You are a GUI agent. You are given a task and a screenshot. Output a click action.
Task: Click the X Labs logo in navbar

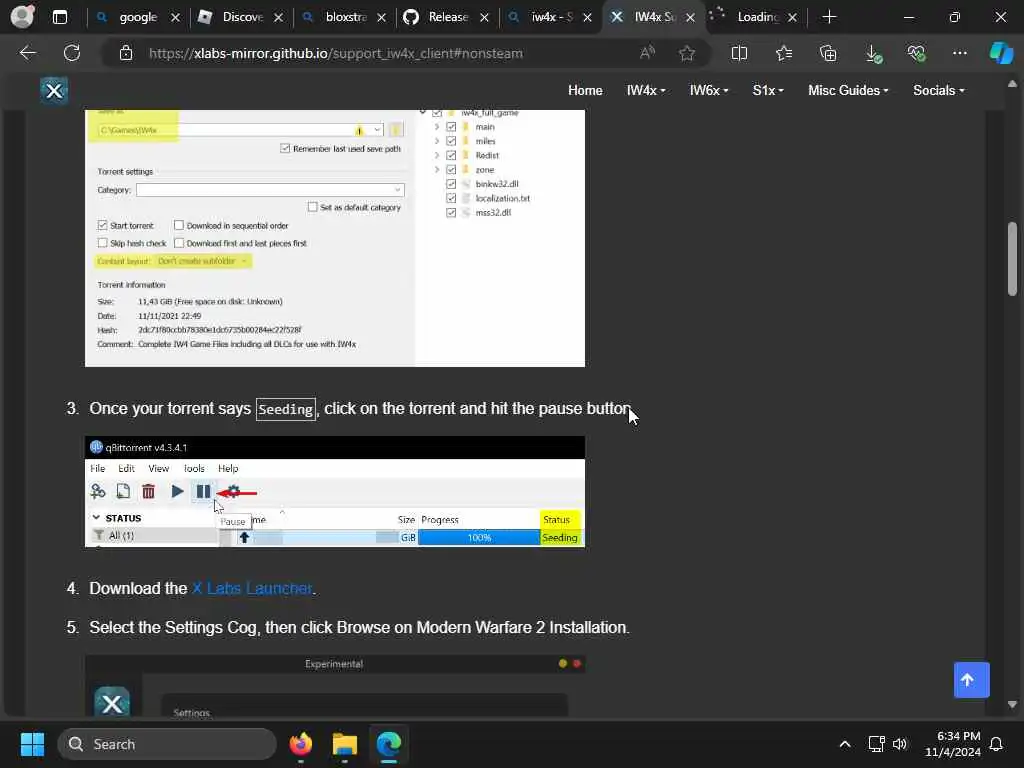(x=54, y=90)
